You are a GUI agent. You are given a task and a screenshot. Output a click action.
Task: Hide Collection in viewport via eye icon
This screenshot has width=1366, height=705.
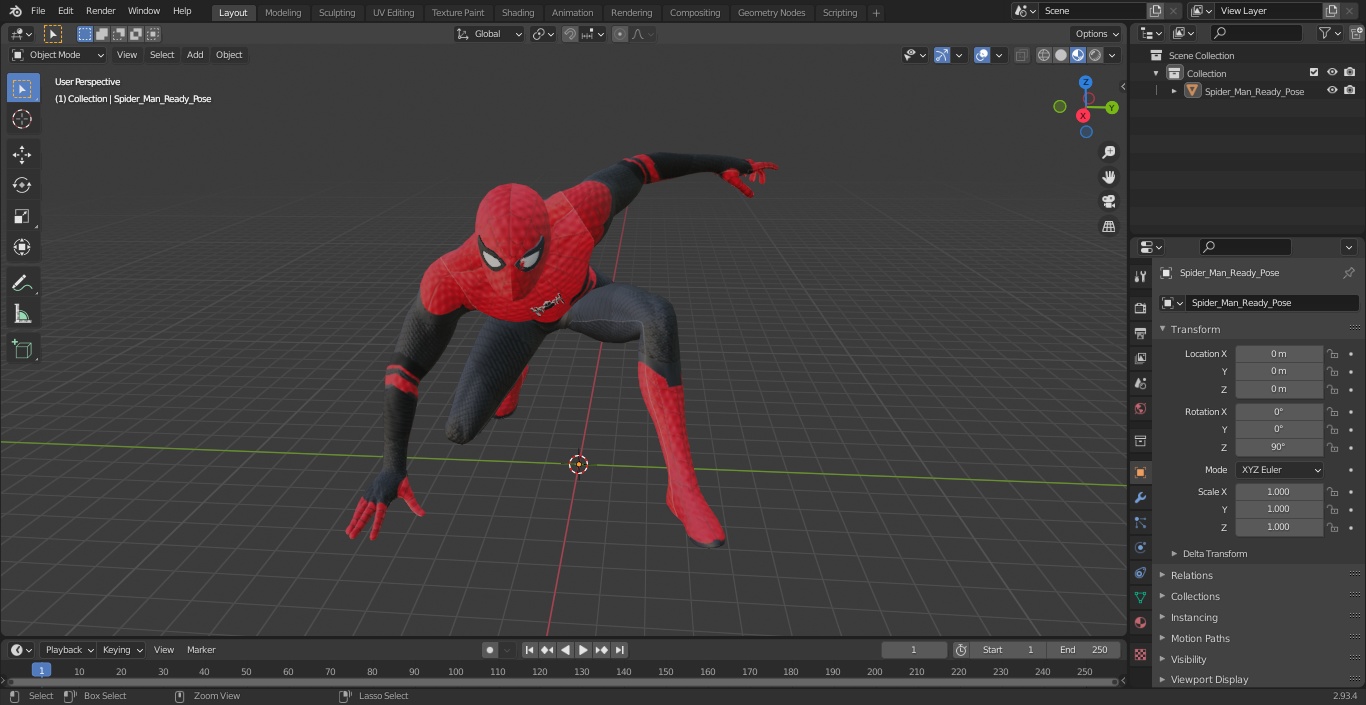click(1332, 73)
